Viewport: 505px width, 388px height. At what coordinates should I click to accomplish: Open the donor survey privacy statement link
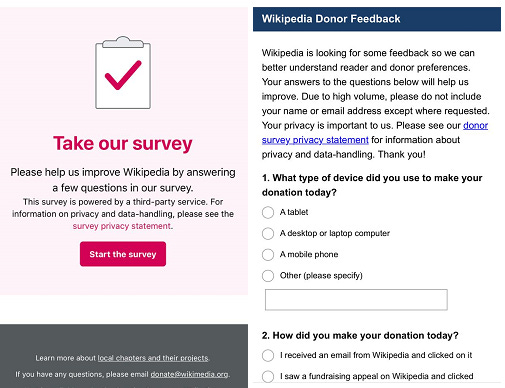click(x=375, y=133)
